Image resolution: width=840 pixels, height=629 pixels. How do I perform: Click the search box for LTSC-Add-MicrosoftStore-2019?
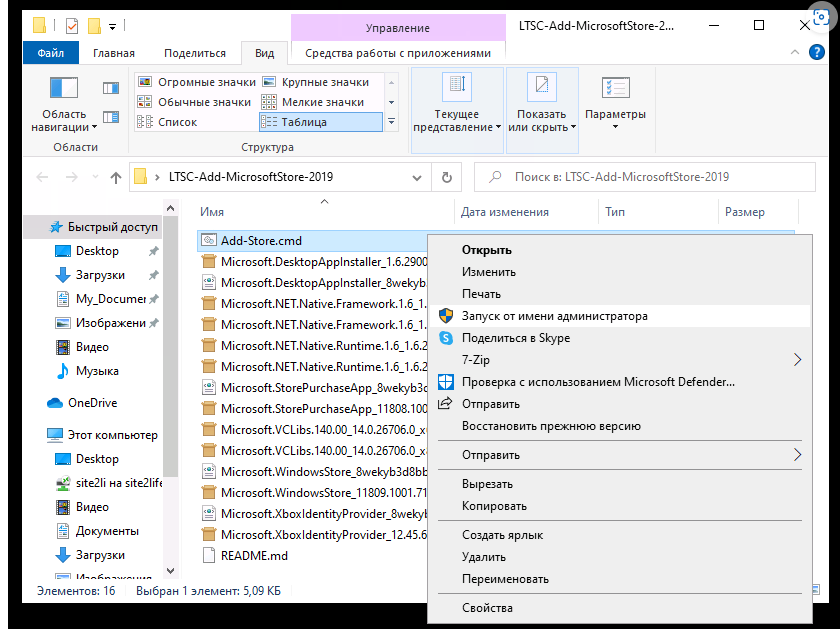(x=644, y=177)
